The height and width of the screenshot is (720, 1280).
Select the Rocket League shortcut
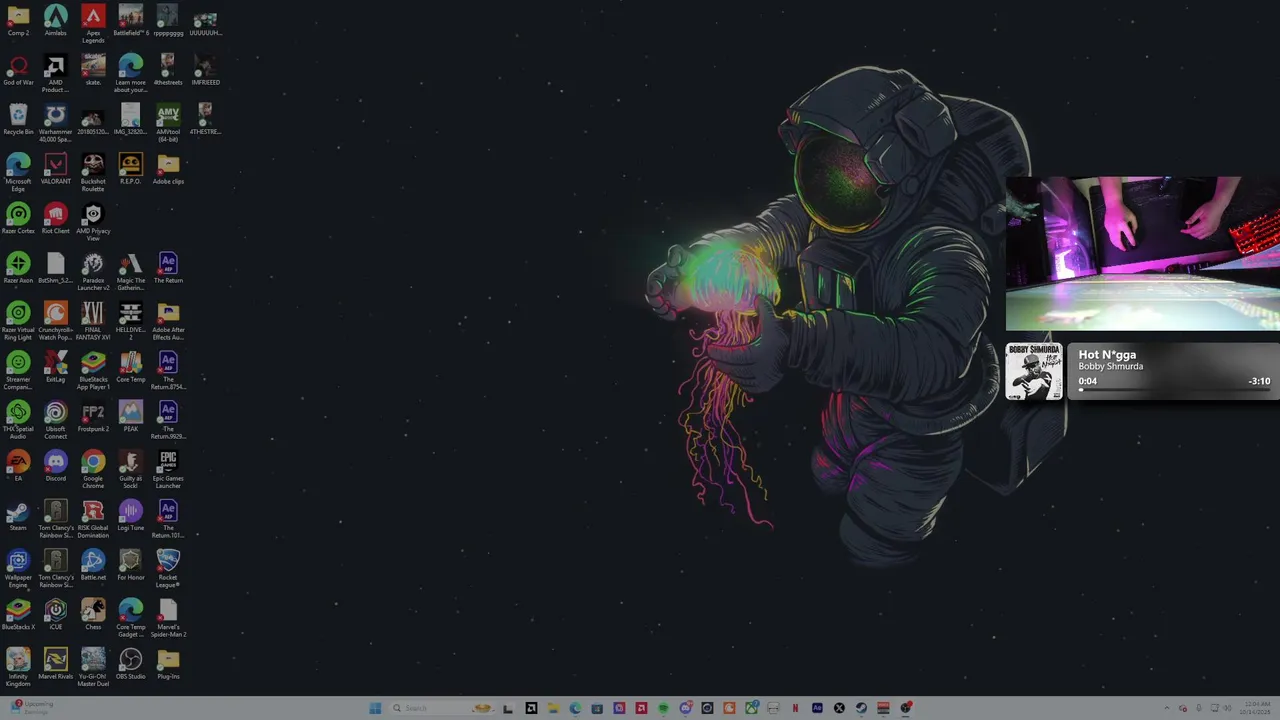(x=168, y=568)
